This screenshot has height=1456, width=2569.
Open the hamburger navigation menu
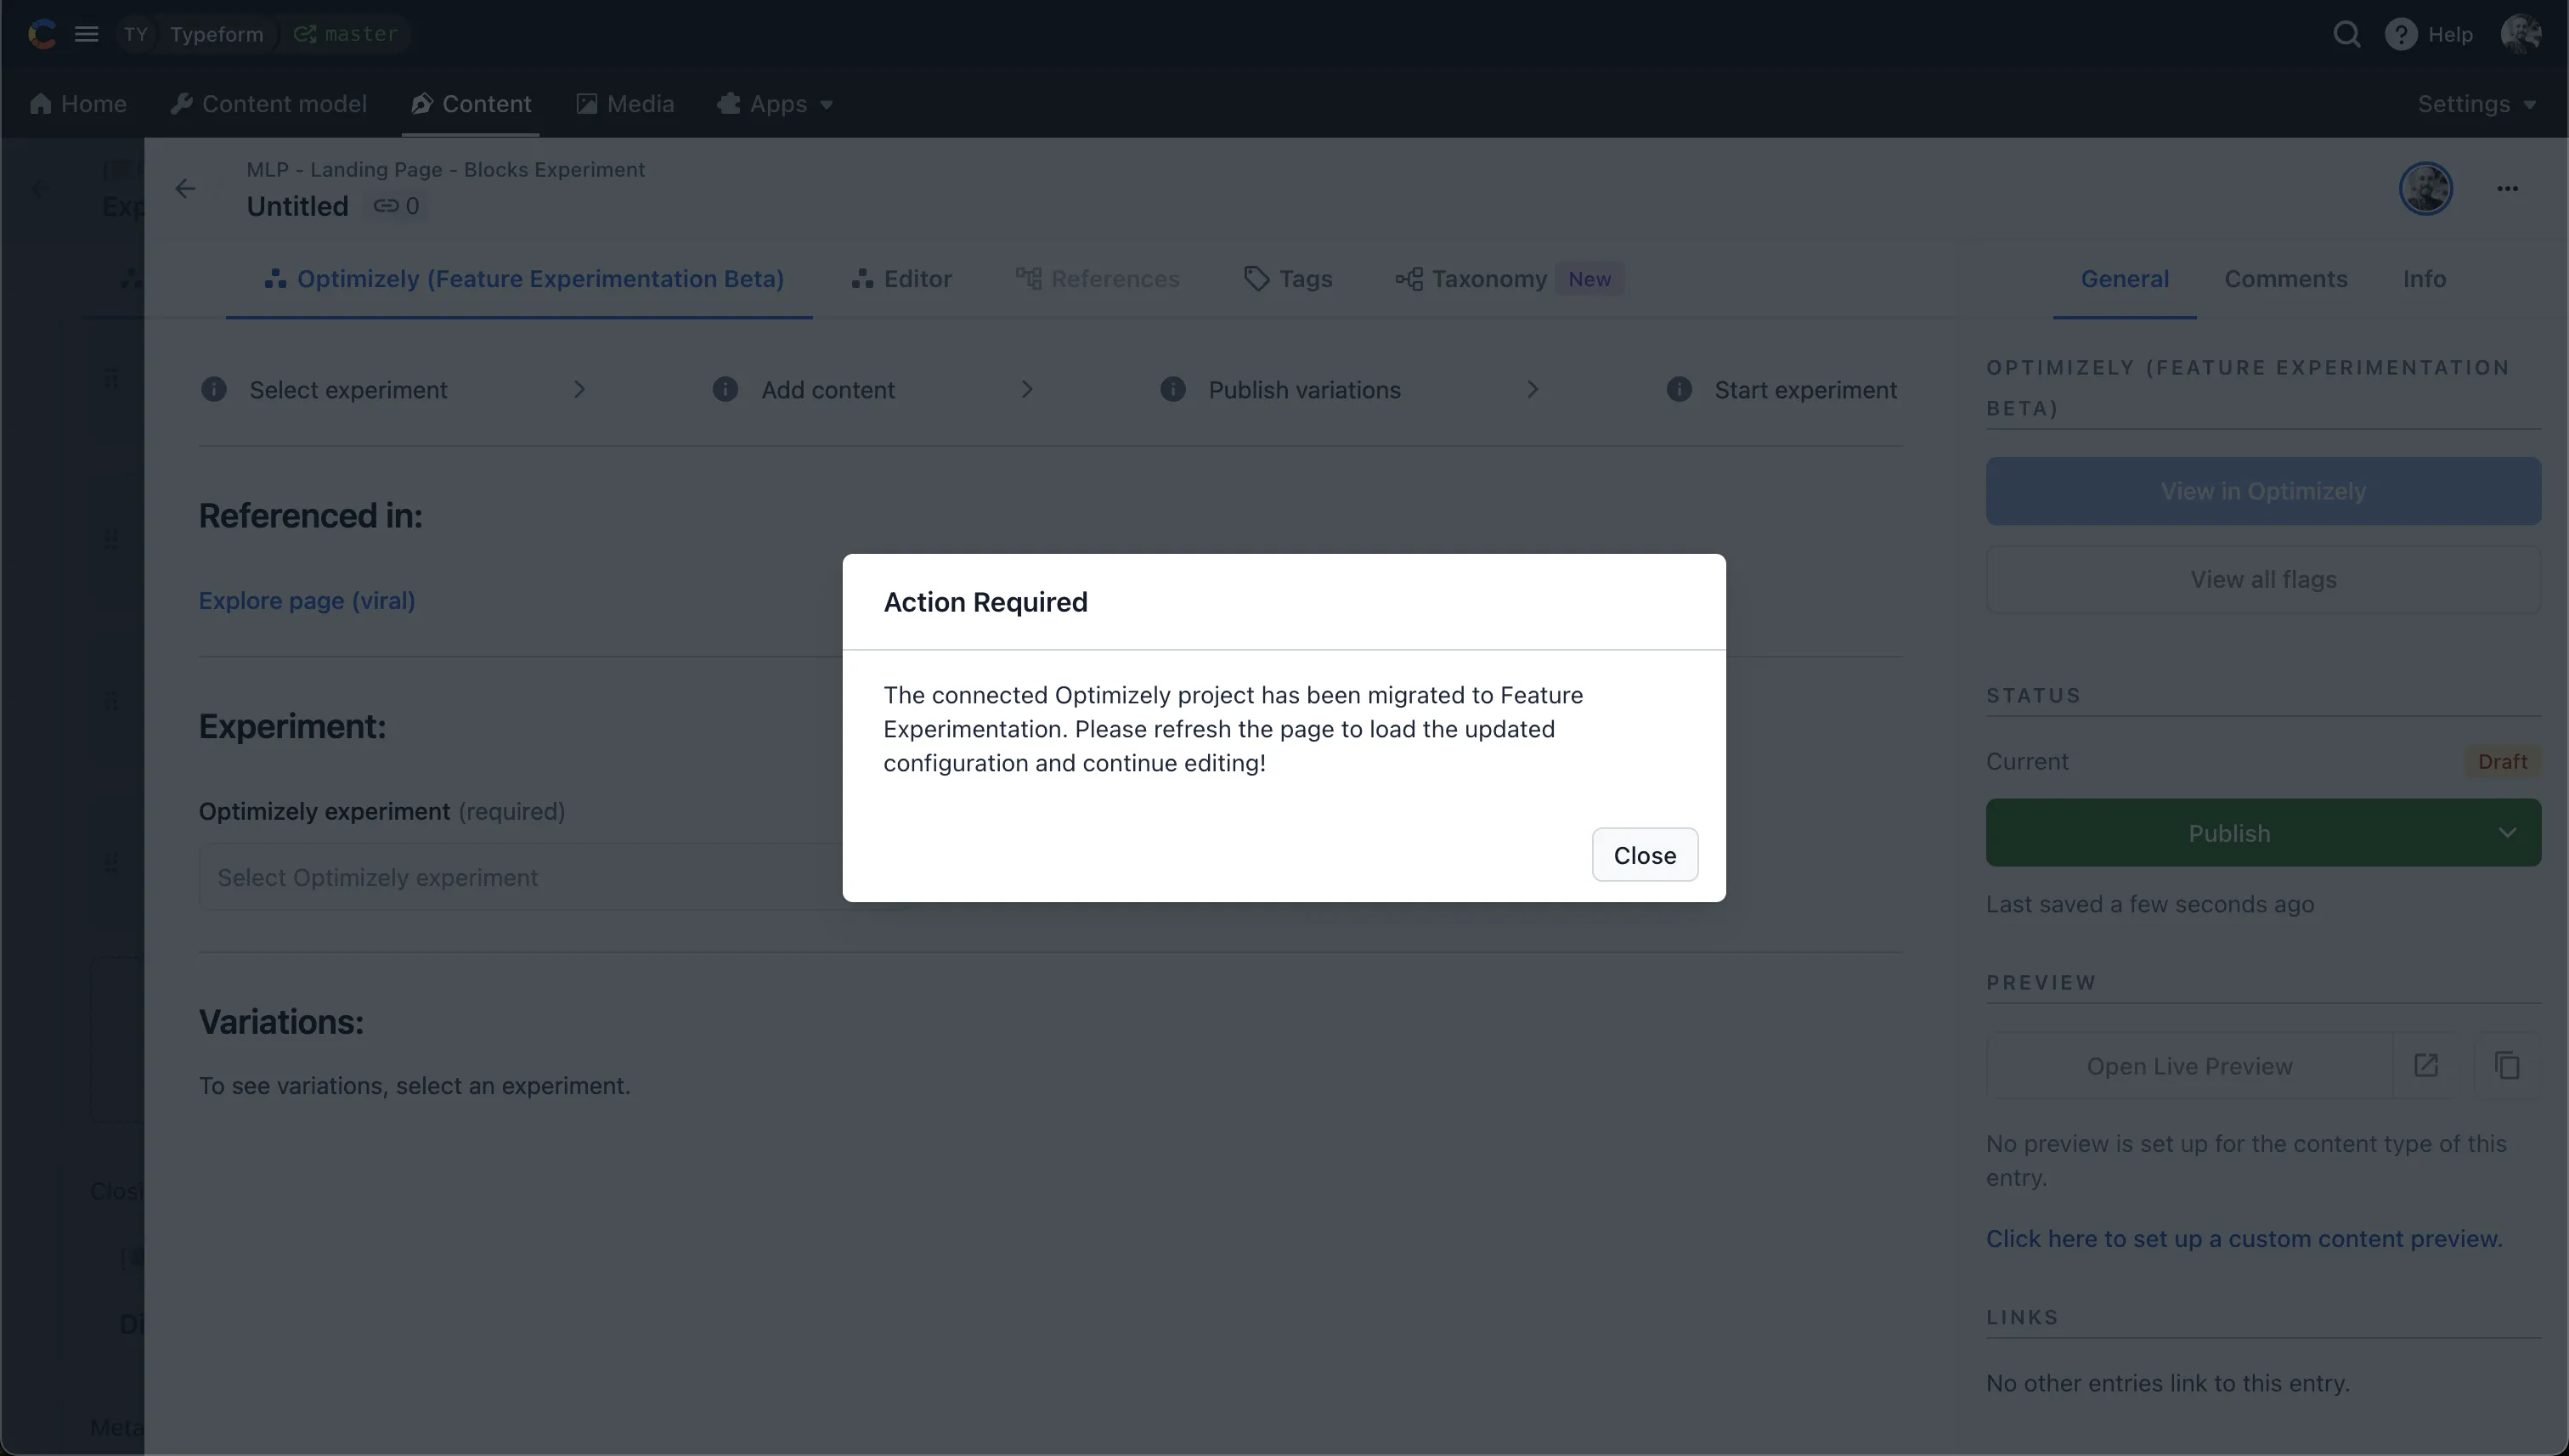[87, 34]
